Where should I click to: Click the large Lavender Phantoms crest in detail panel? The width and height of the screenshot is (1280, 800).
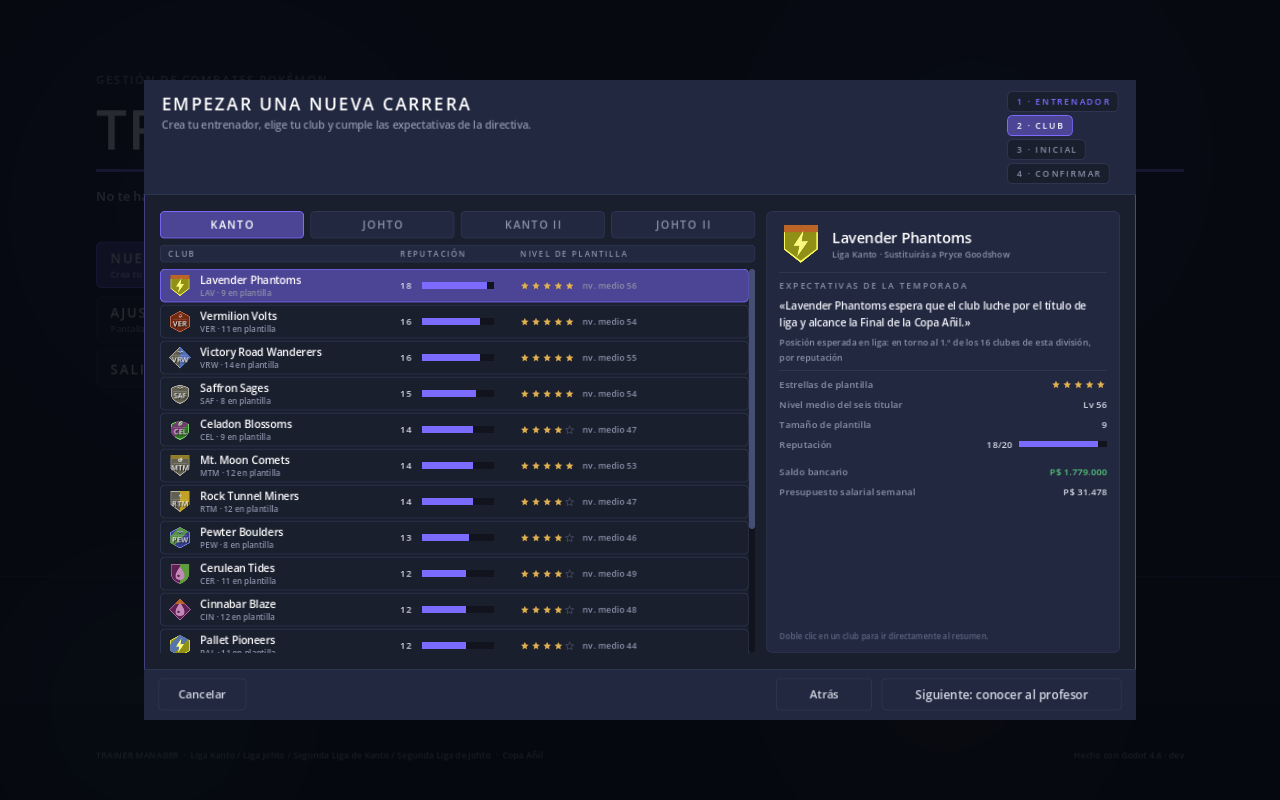coord(800,244)
